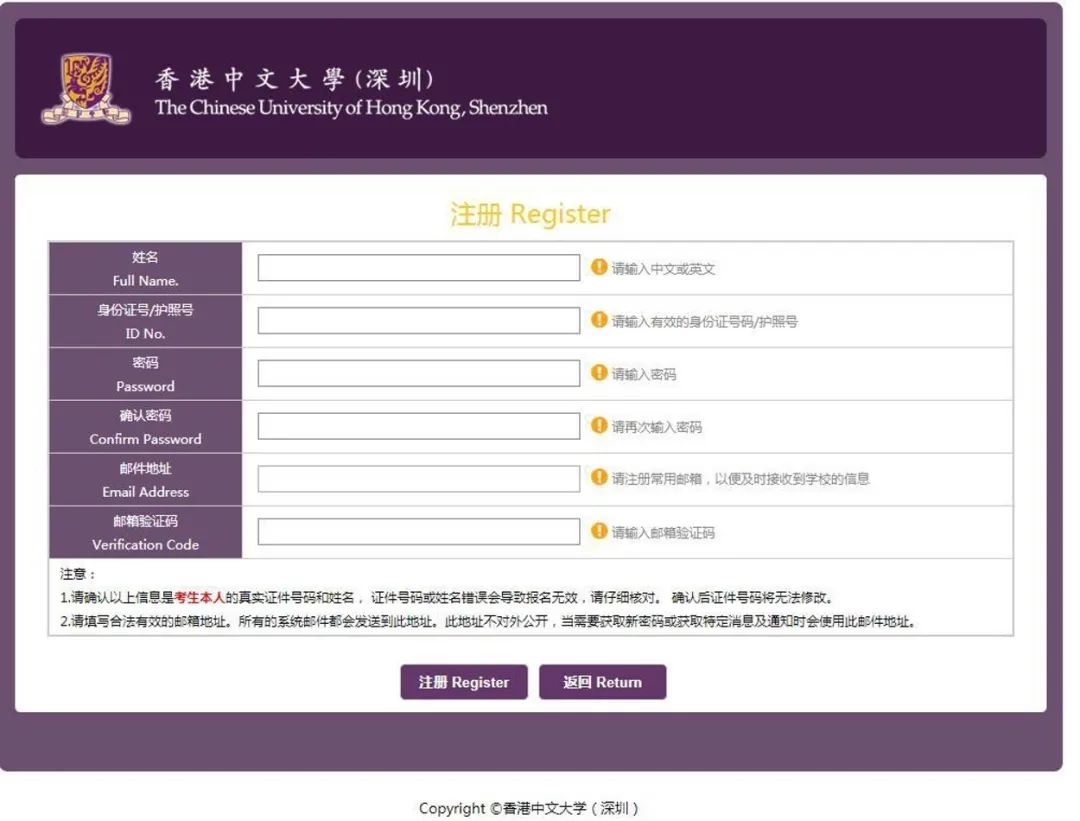This screenshot has height=821, width=1080.
Task: Click the 密码 Password label
Action: [x=145, y=374]
